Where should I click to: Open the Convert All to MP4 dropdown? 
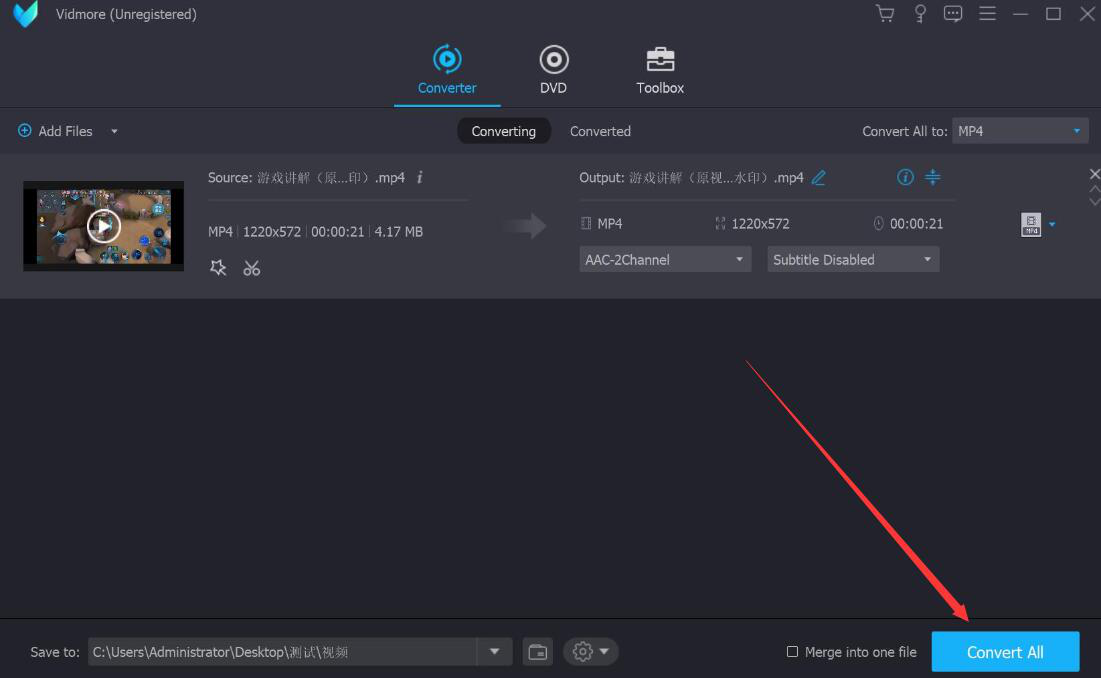tap(1020, 131)
